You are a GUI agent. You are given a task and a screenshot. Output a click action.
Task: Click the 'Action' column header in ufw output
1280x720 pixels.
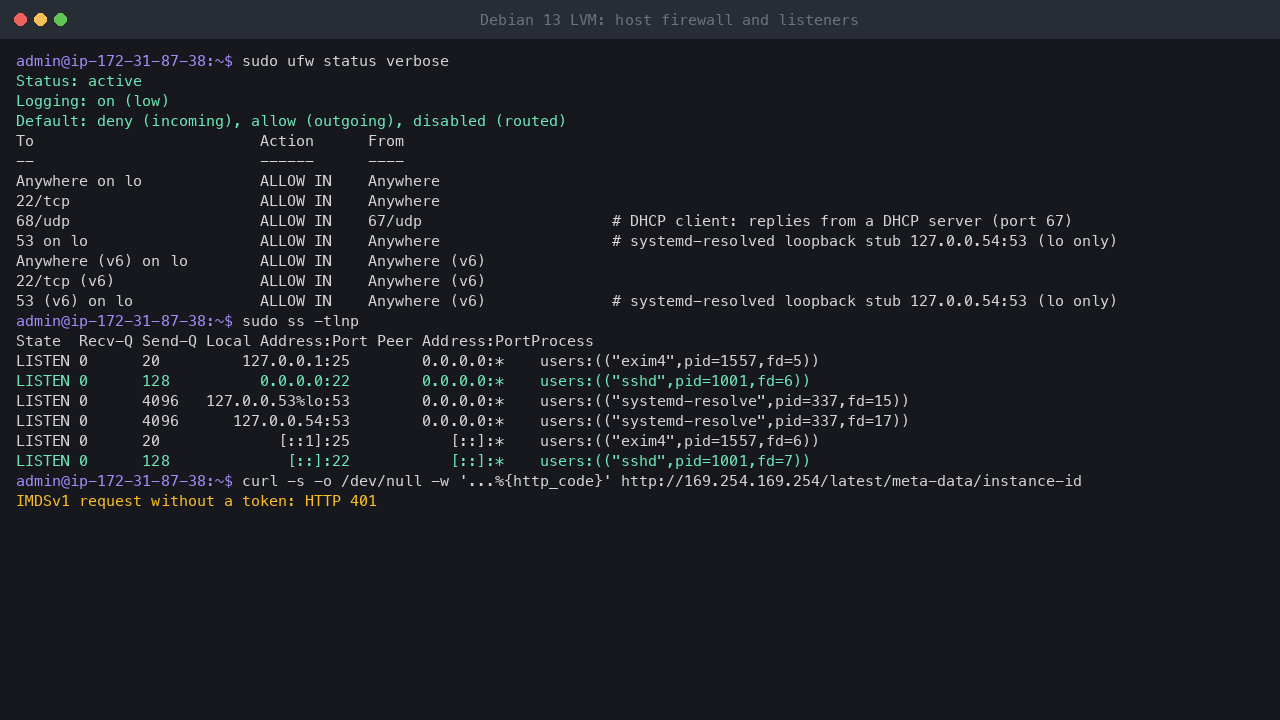tap(287, 141)
